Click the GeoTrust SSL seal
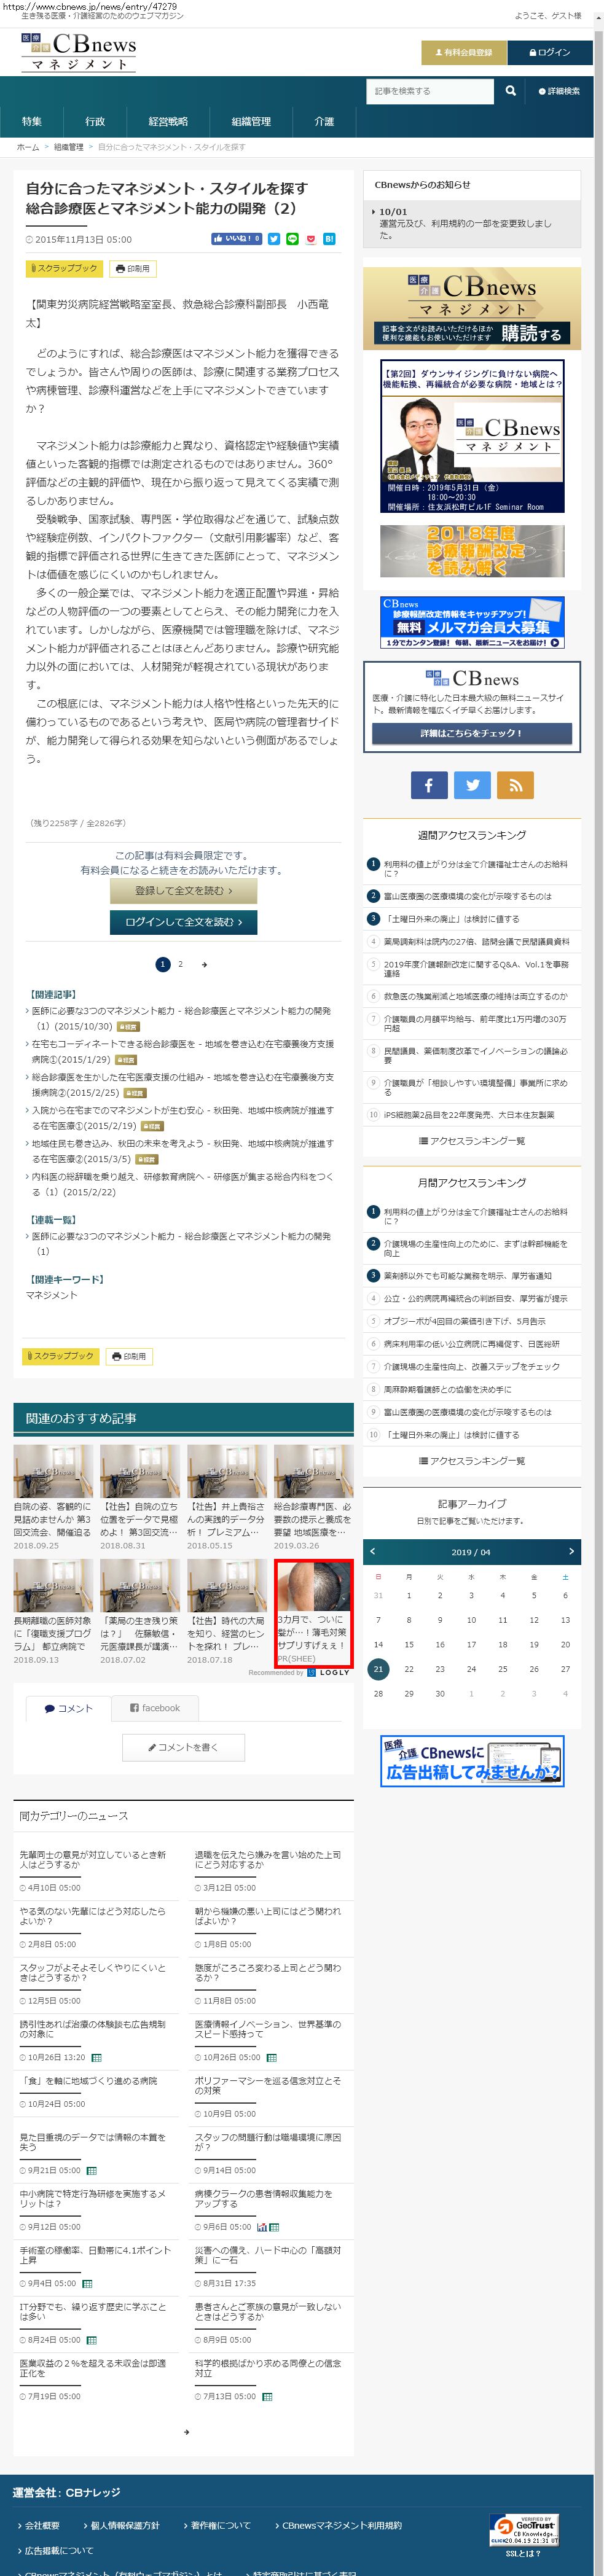The height and width of the screenshot is (2576, 604). tap(524, 2529)
